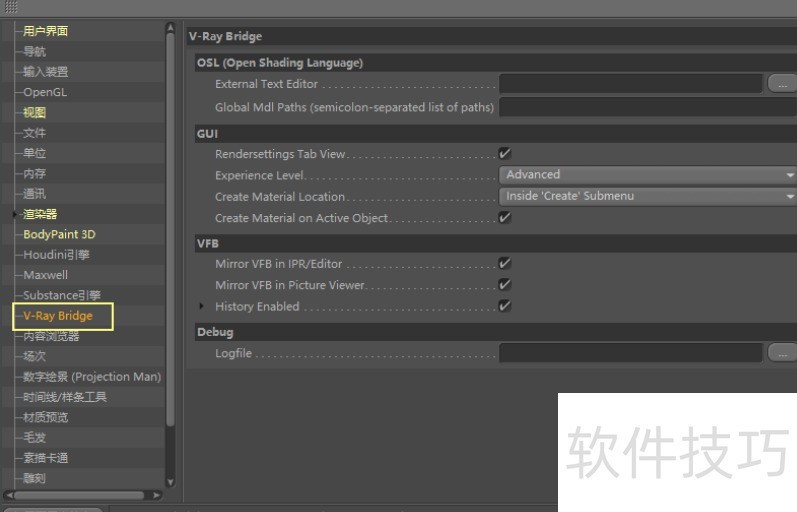797x512 pixels.
Task: Disable Create Material on Active Object
Action: [x=505, y=218]
